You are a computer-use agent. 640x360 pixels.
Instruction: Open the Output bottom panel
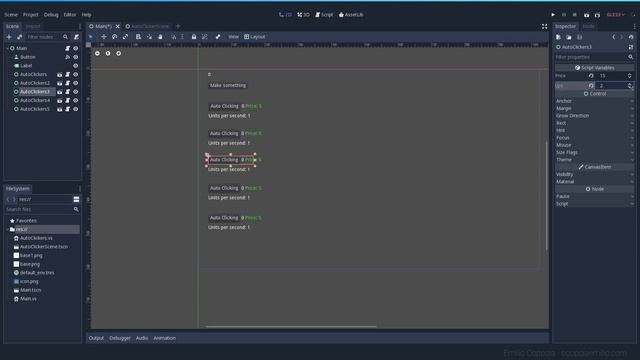[x=96, y=338]
